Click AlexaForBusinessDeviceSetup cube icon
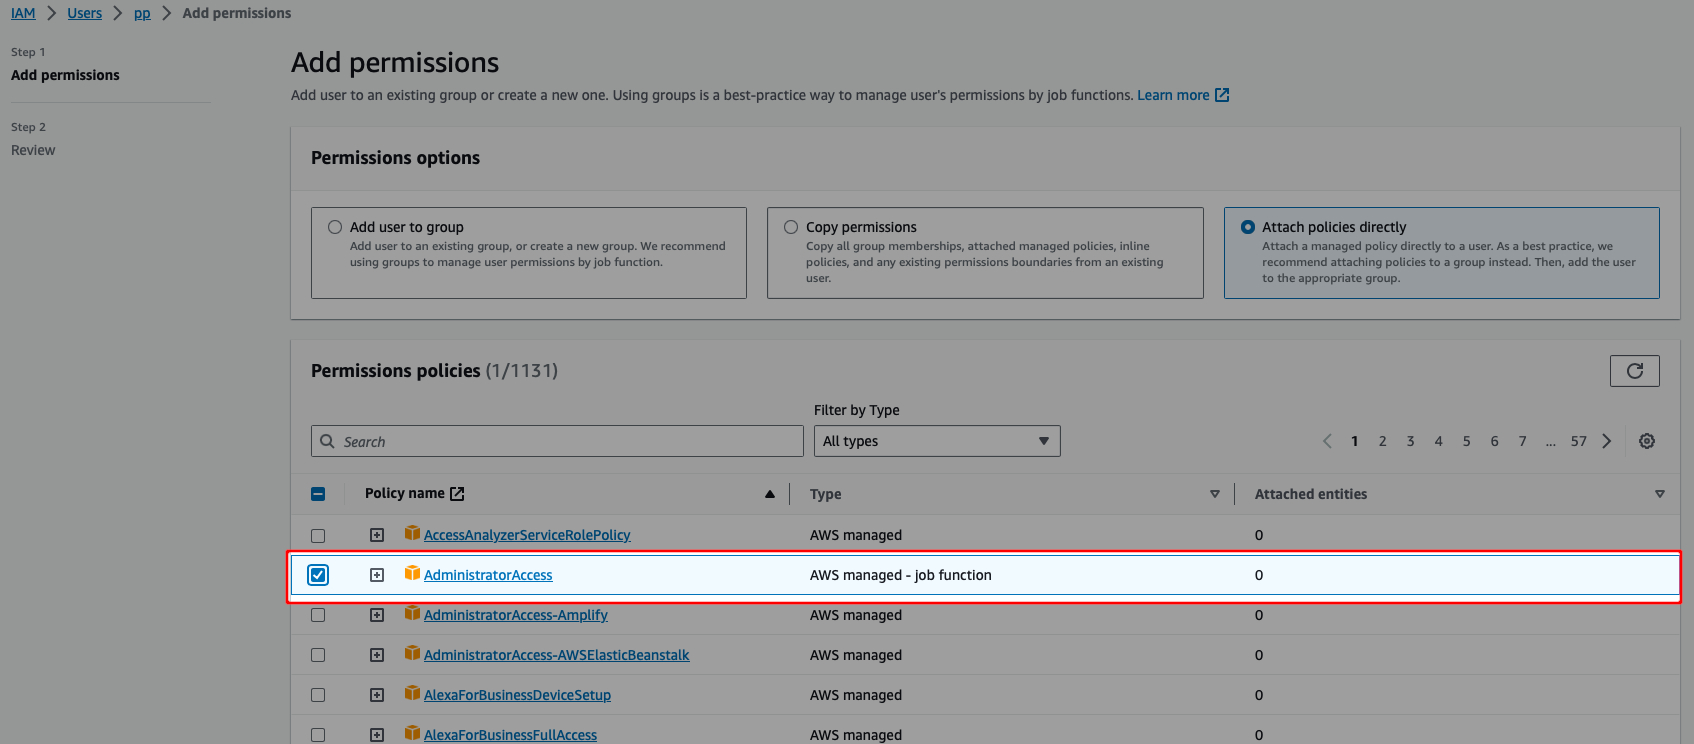 click(x=412, y=693)
